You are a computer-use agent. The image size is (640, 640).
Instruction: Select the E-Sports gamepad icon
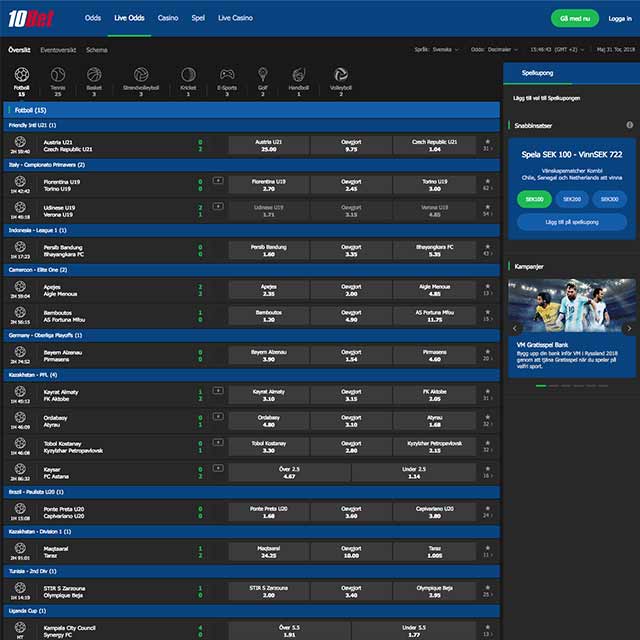pyautogui.click(x=227, y=75)
